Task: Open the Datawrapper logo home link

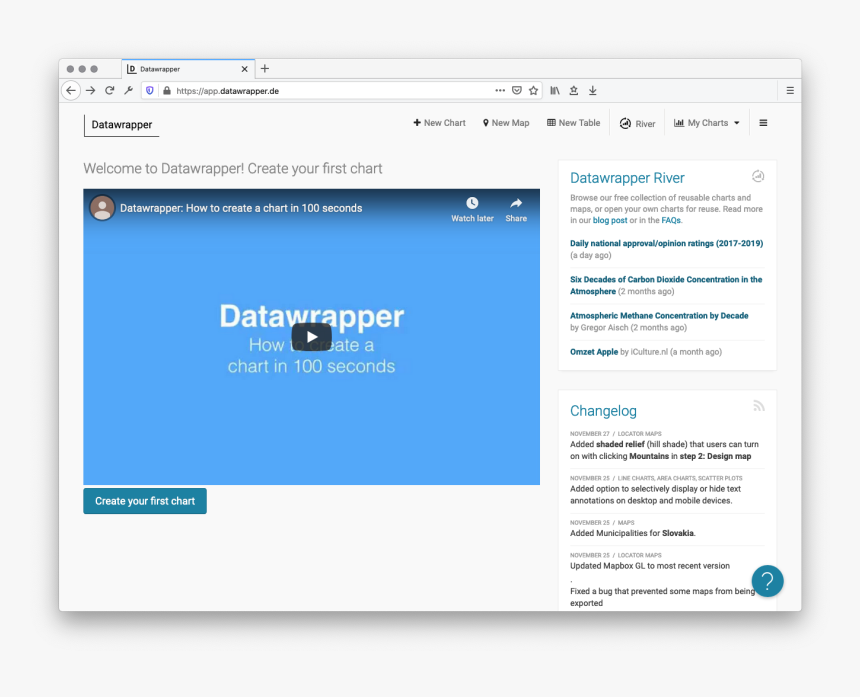Action: [120, 125]
